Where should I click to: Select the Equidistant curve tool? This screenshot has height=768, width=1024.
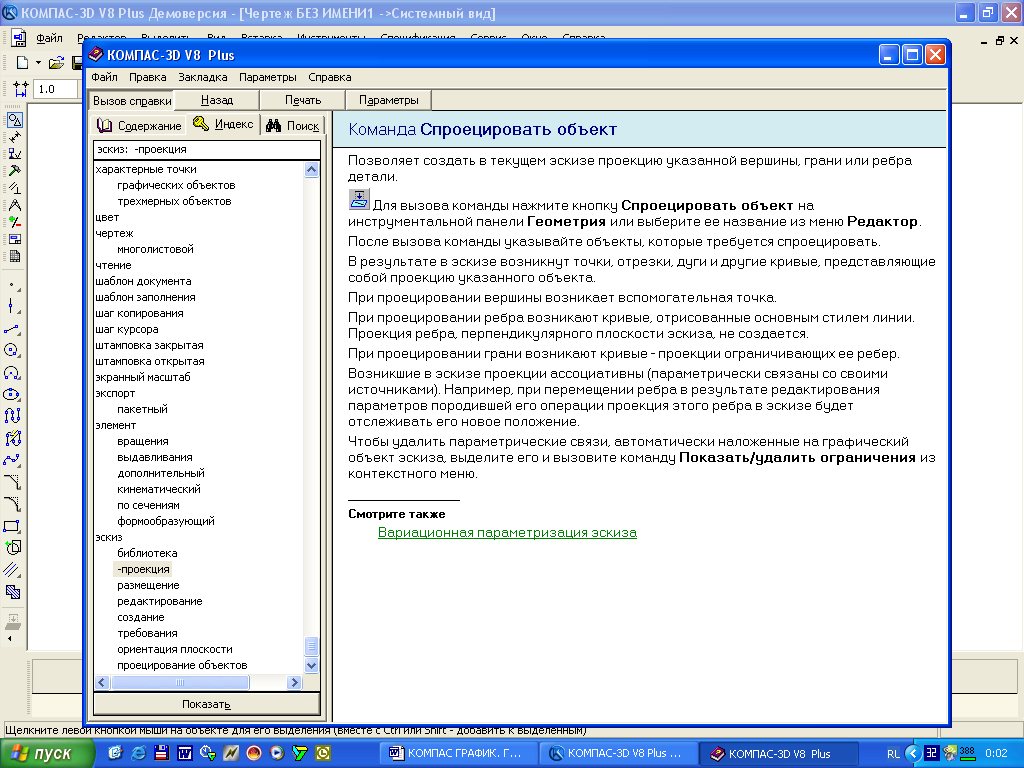[12, 569]
